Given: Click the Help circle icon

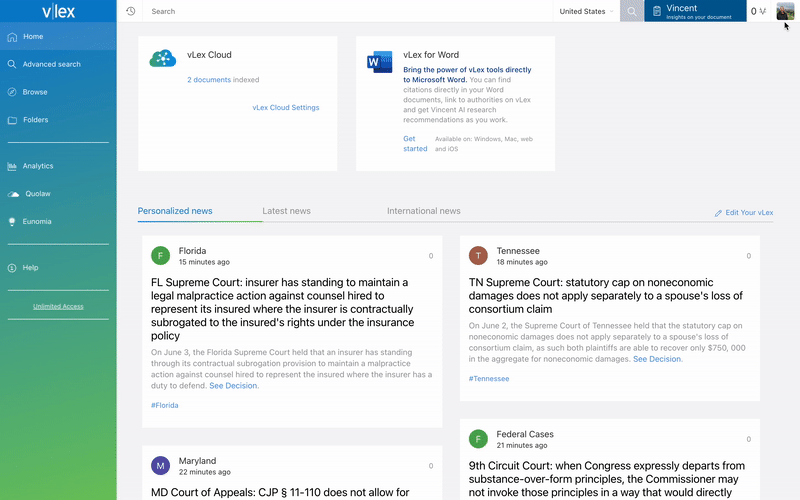Looking at the screenshot, I should [x=12, y=268].
